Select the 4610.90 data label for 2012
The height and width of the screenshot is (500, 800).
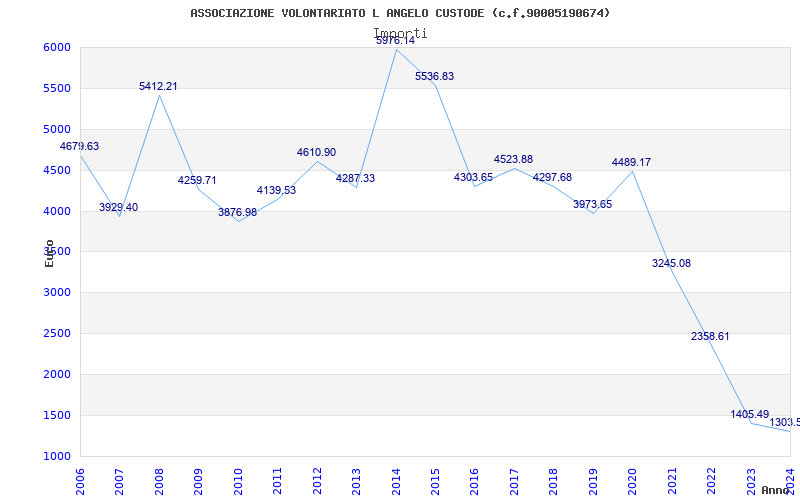click(316, 152)
